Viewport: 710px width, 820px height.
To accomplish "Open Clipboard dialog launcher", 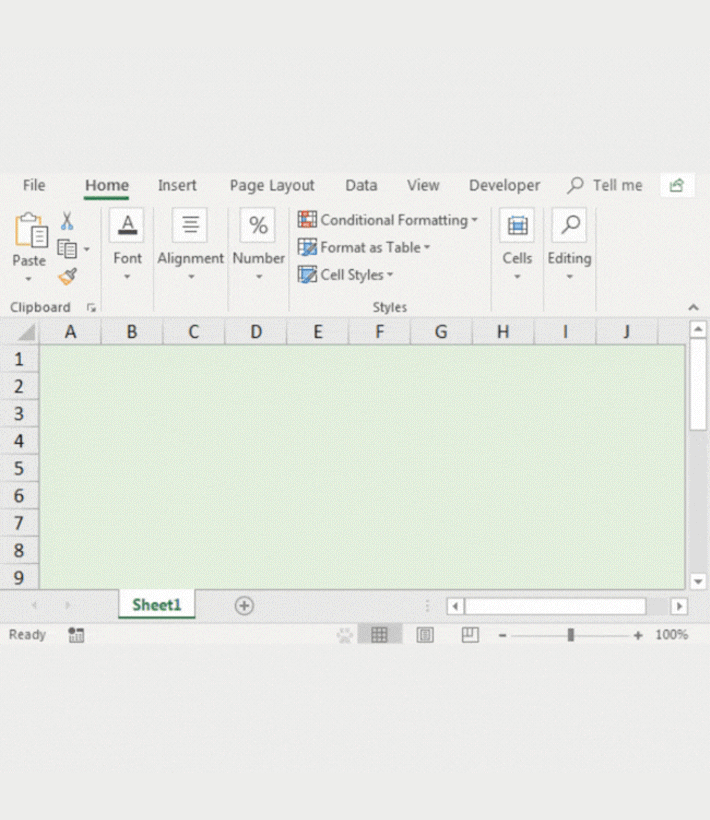I will pyautogui.click(x=91, y=308).
